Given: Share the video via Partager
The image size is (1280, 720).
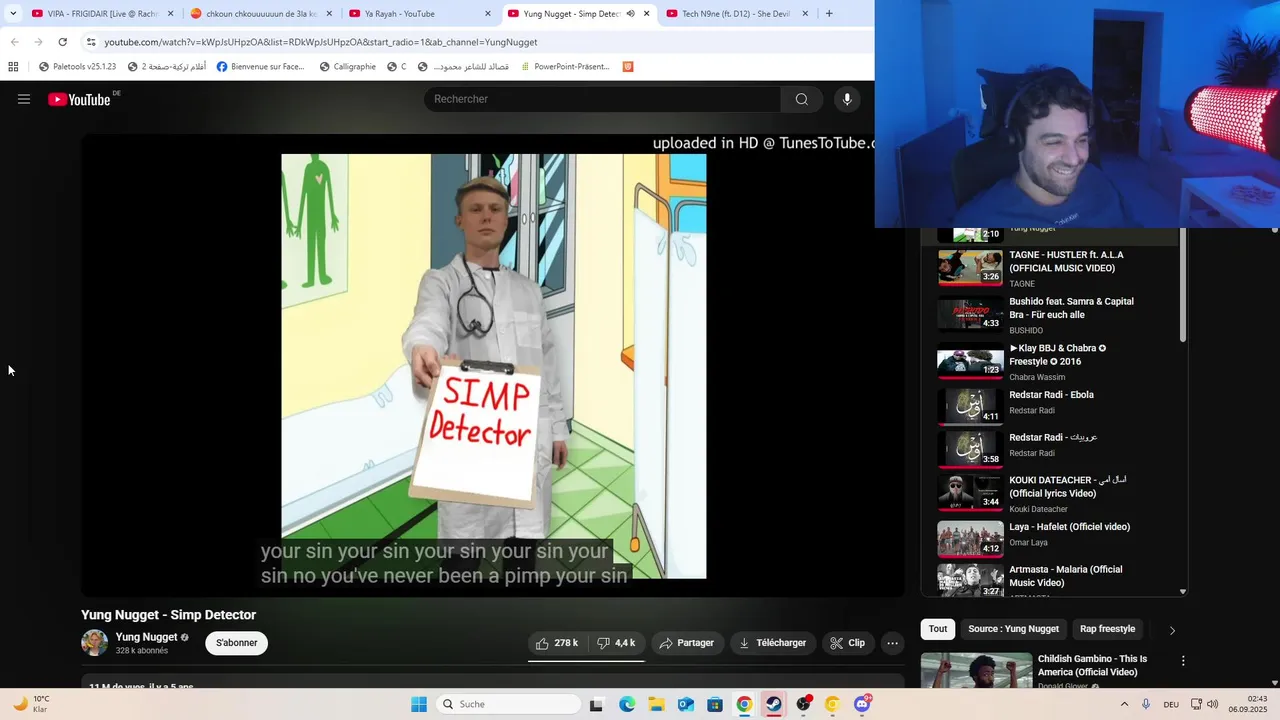Looking at the screenshot, I should 687,643.
